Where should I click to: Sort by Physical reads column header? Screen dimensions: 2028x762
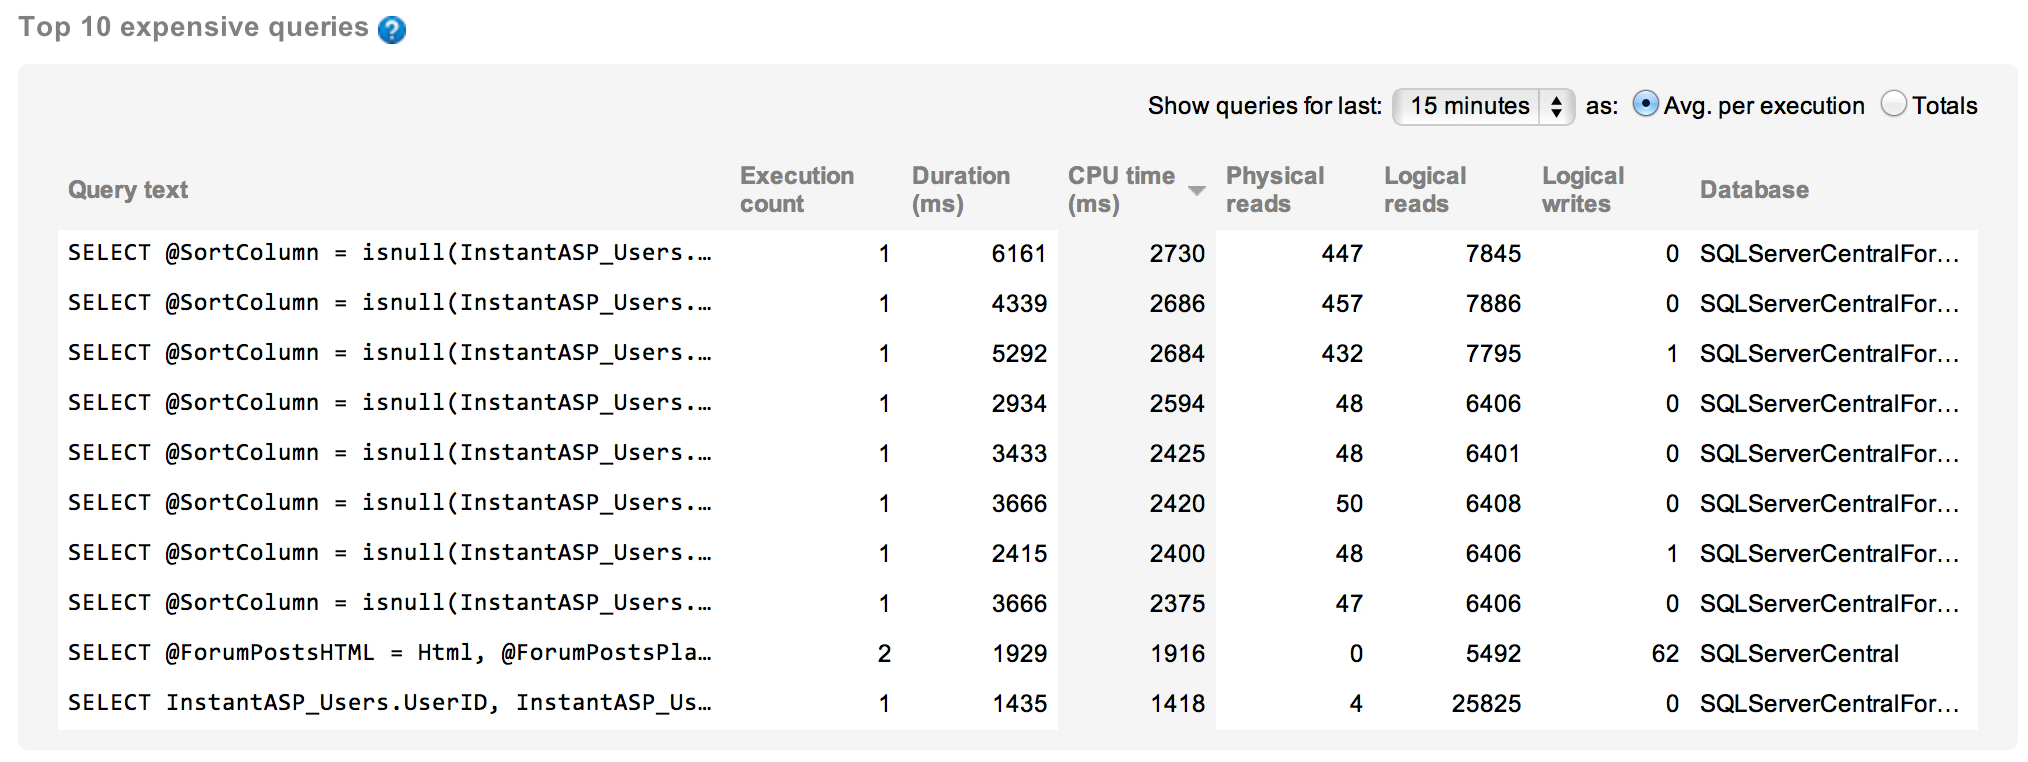pos(1274,190)
